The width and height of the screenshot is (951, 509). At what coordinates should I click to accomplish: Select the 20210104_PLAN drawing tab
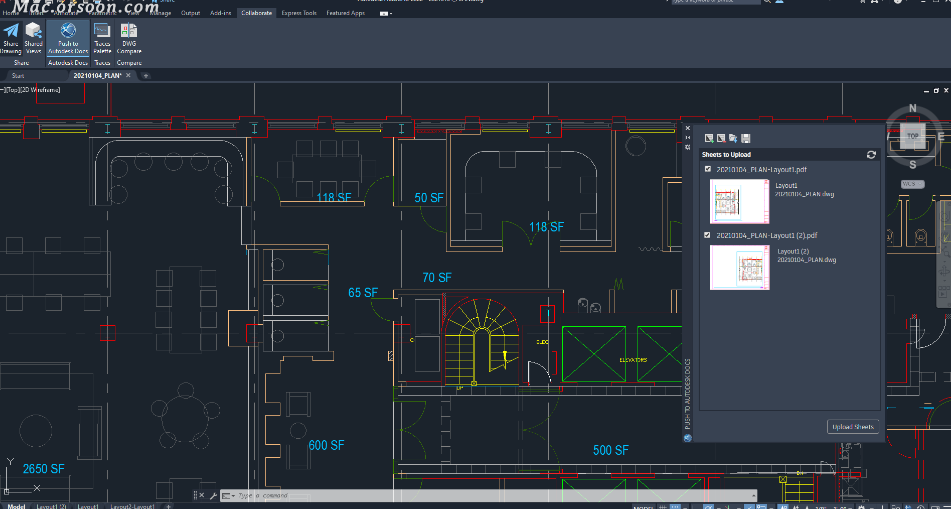tap(97, 76)
